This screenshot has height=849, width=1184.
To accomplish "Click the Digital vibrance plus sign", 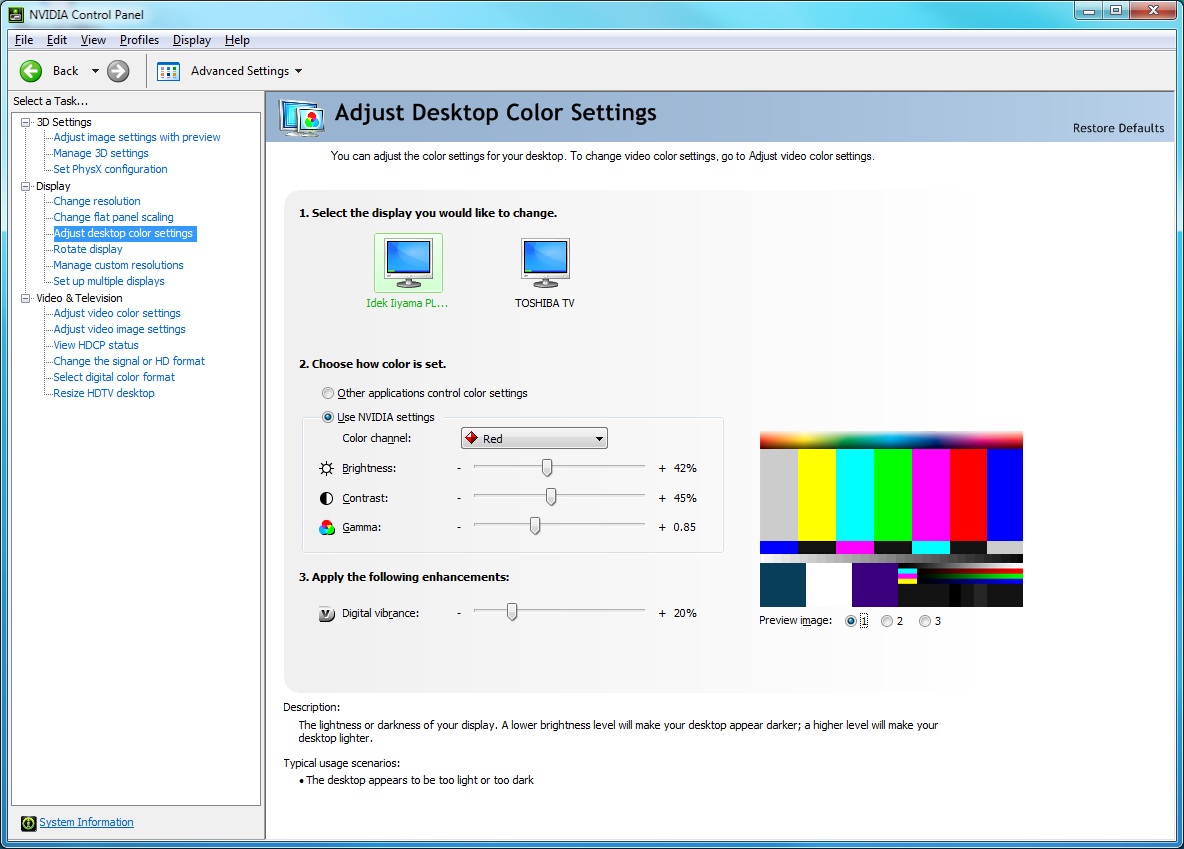I will point(662,613).
